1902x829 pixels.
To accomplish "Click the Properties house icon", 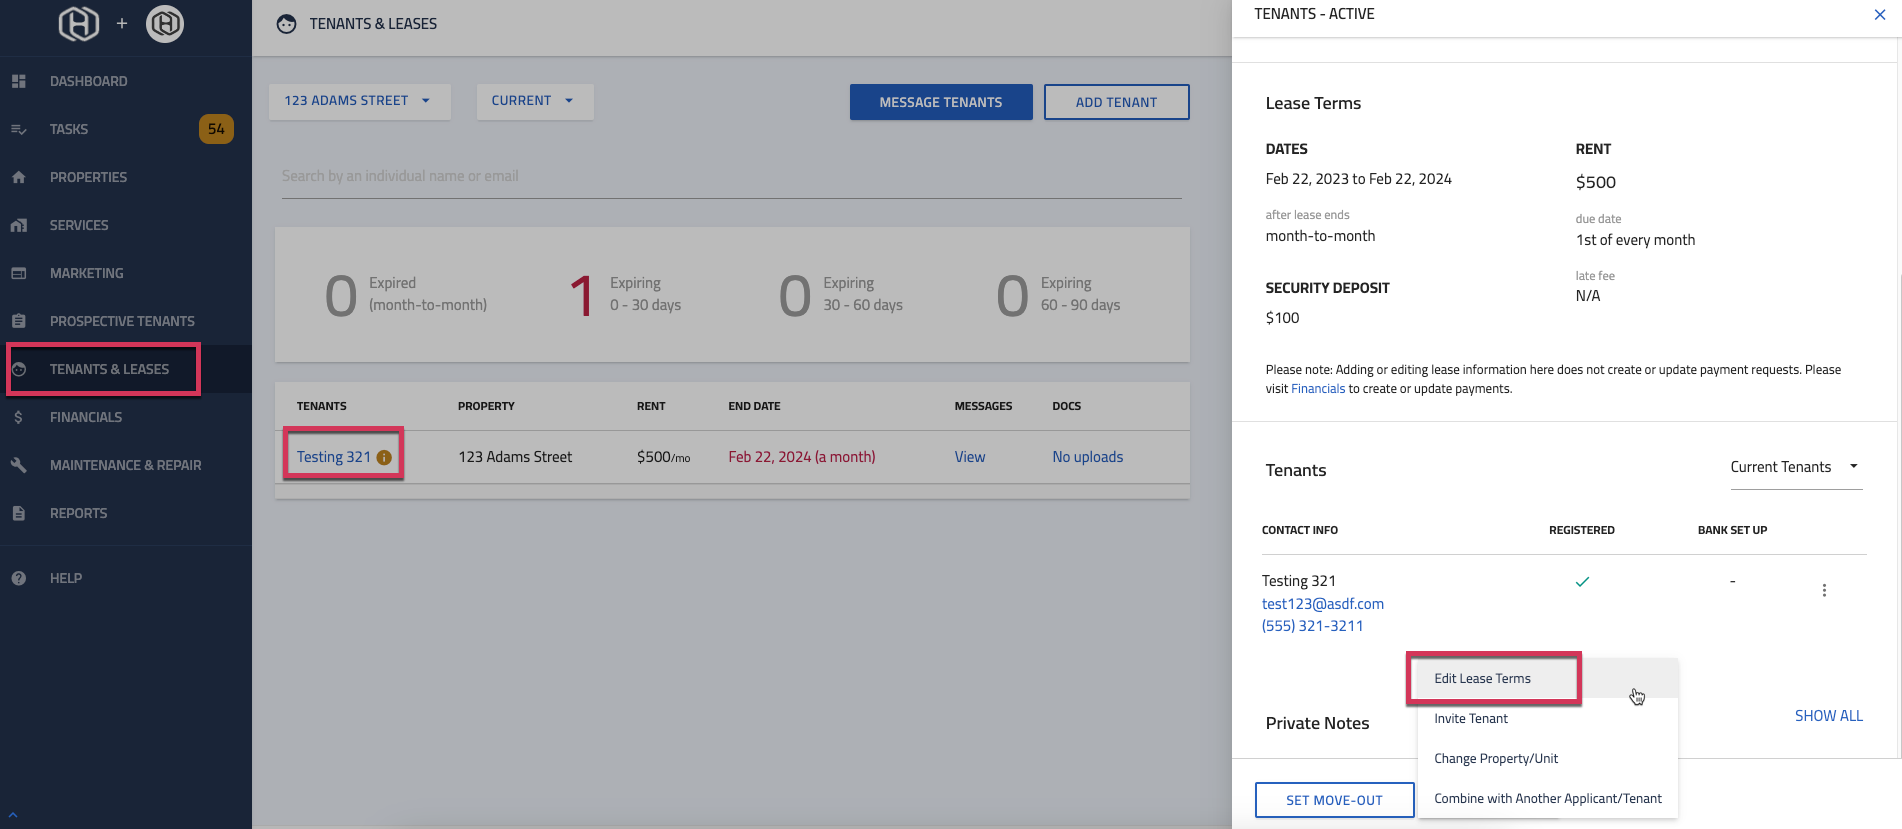I will [18, 177].
